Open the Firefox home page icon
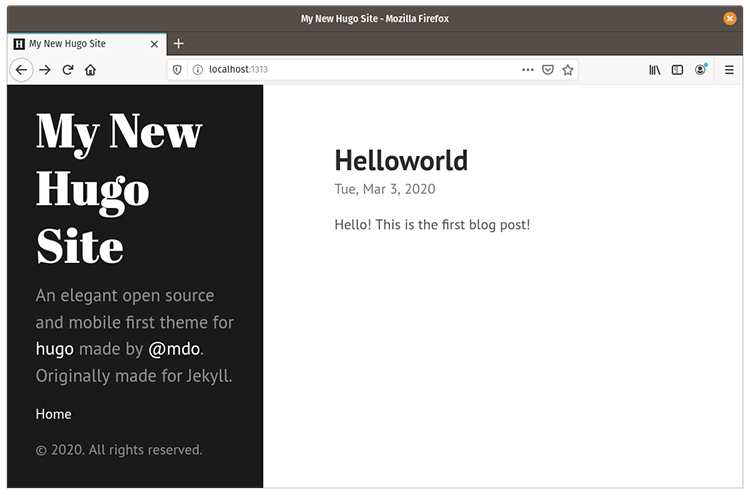750x495 pixels. click(x=90, y=70)
